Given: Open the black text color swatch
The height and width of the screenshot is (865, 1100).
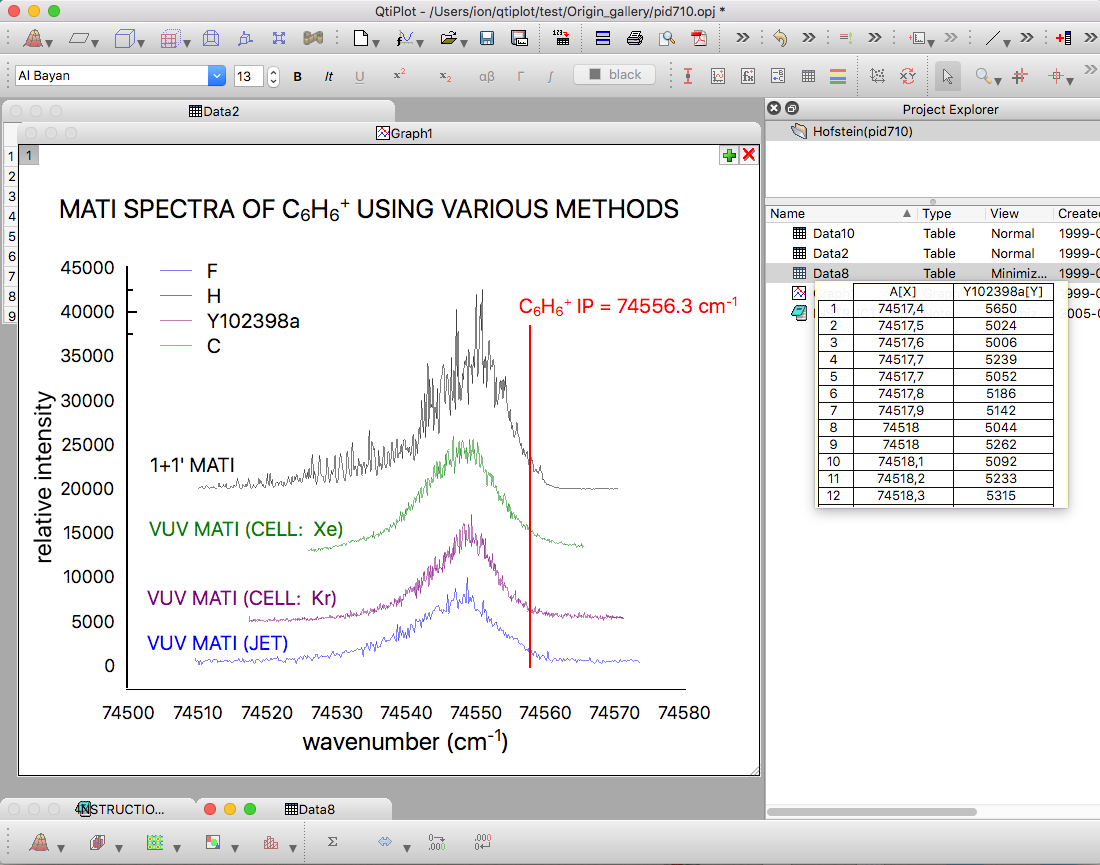Looking at the screenshot, I should point(615,75).
